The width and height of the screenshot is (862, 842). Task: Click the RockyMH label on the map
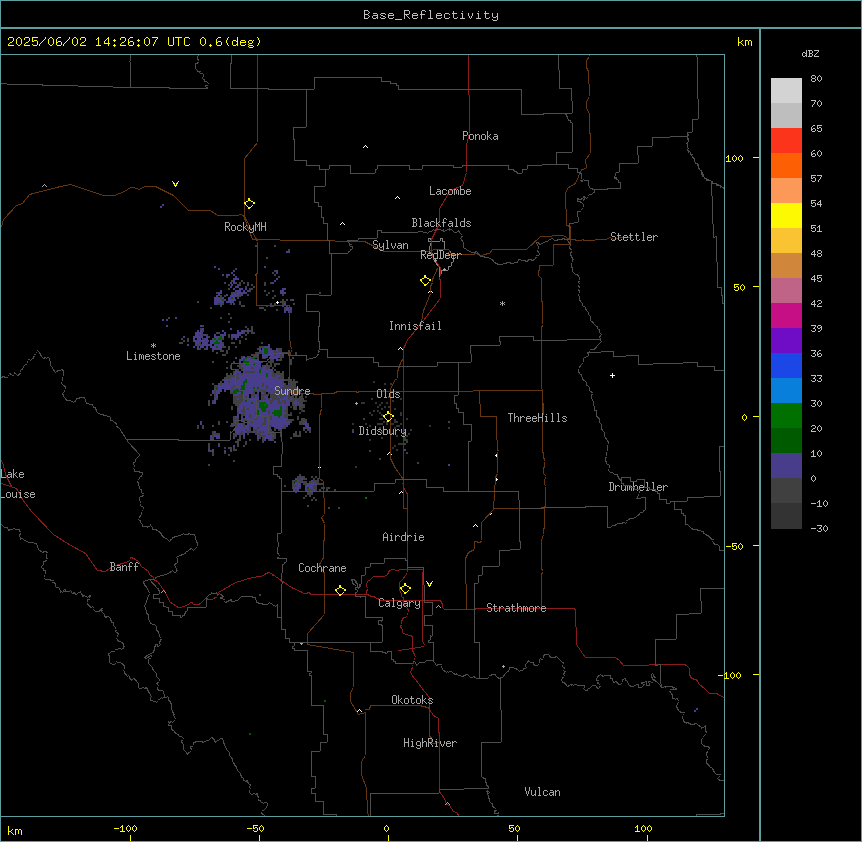(x=245, y=227)
